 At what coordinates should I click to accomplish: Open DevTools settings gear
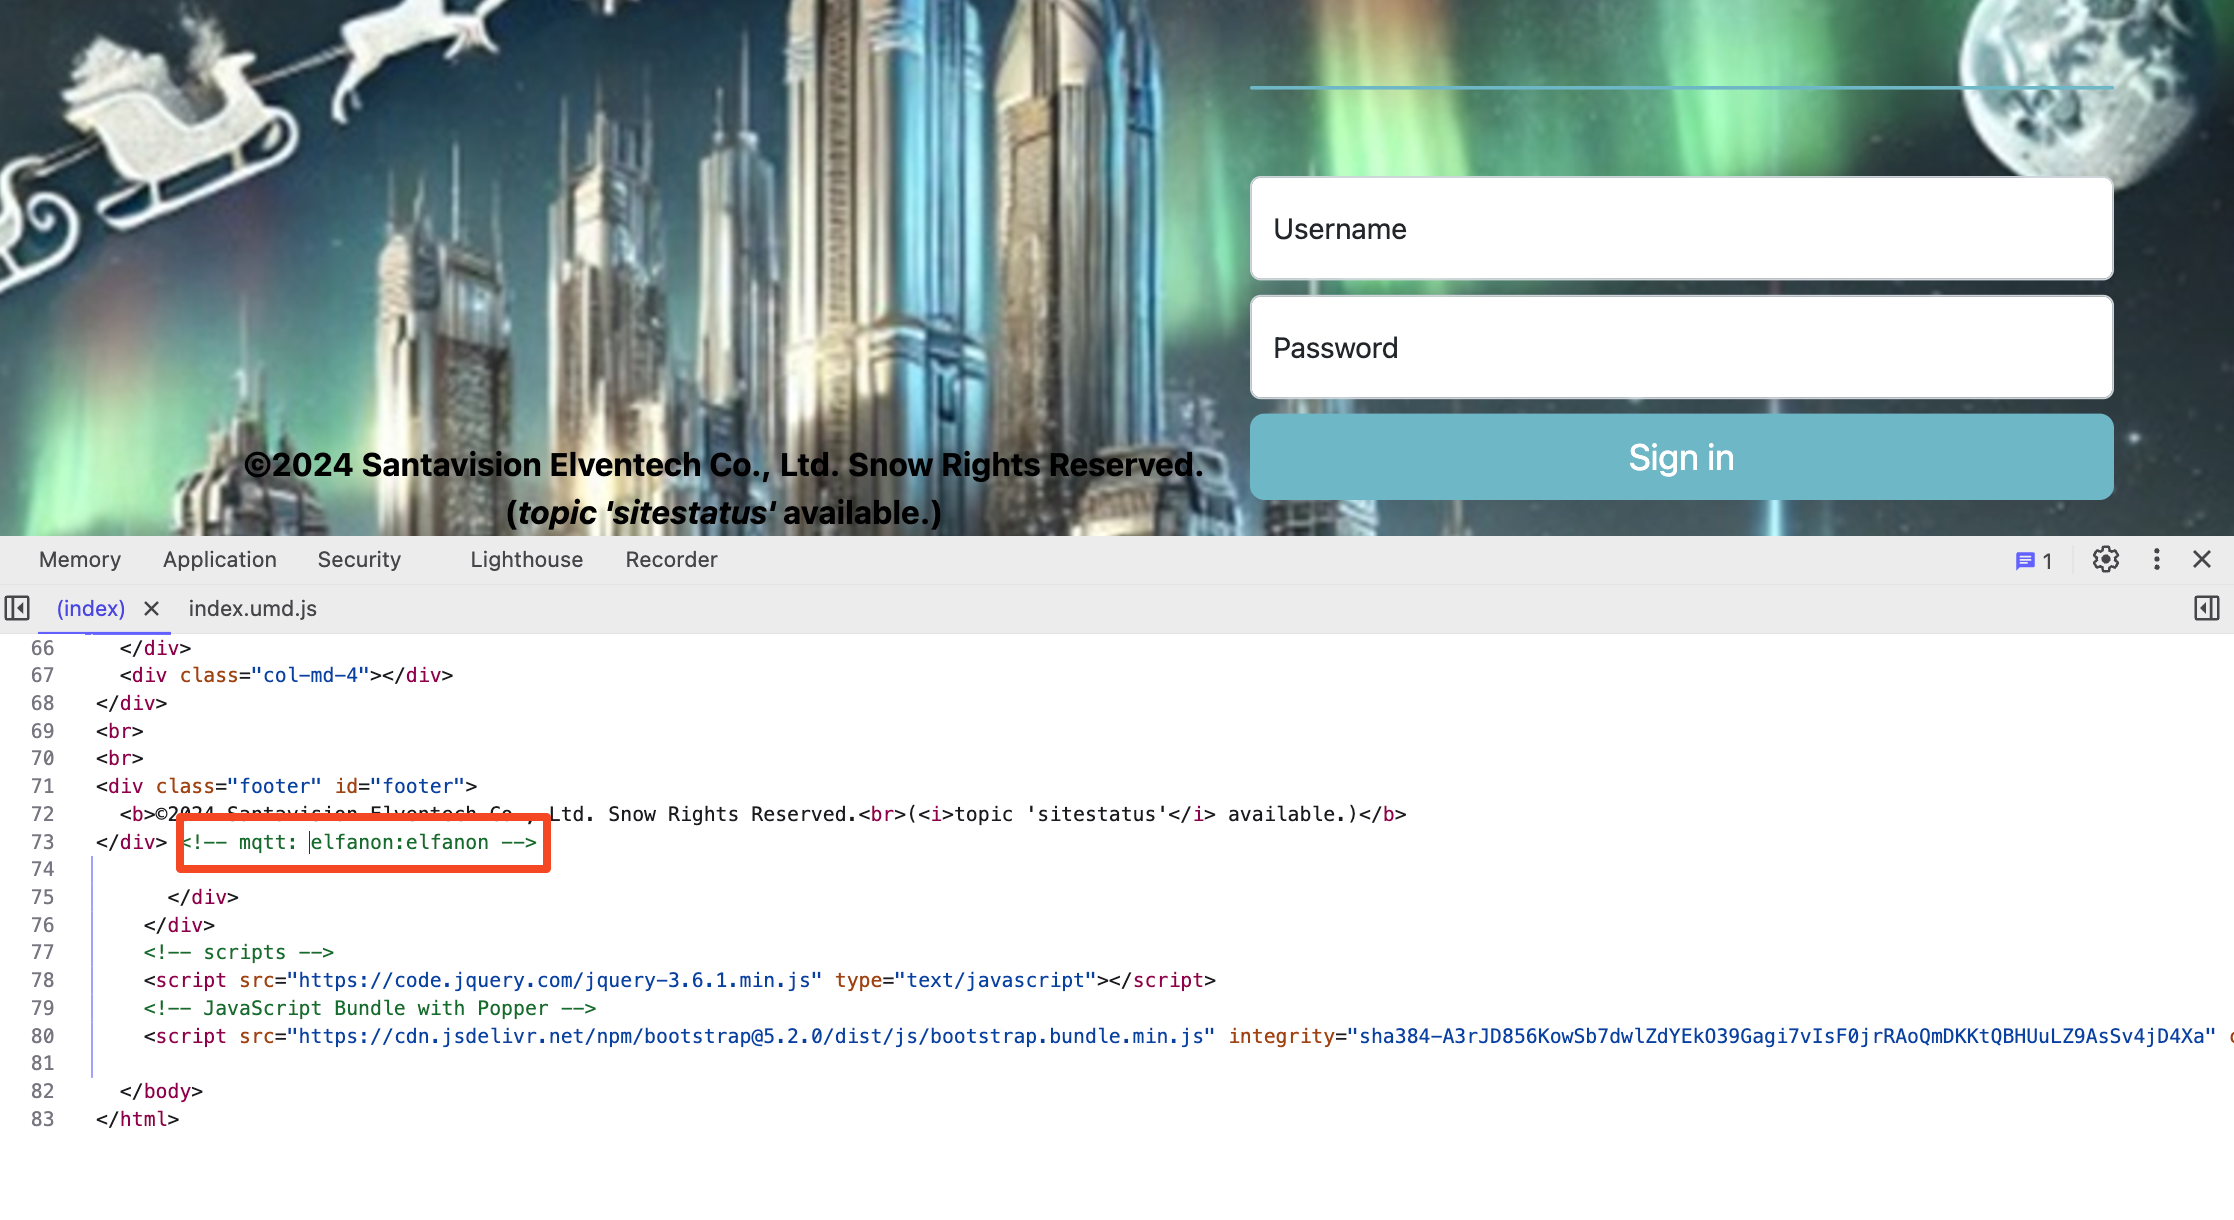pos(2106,560)
